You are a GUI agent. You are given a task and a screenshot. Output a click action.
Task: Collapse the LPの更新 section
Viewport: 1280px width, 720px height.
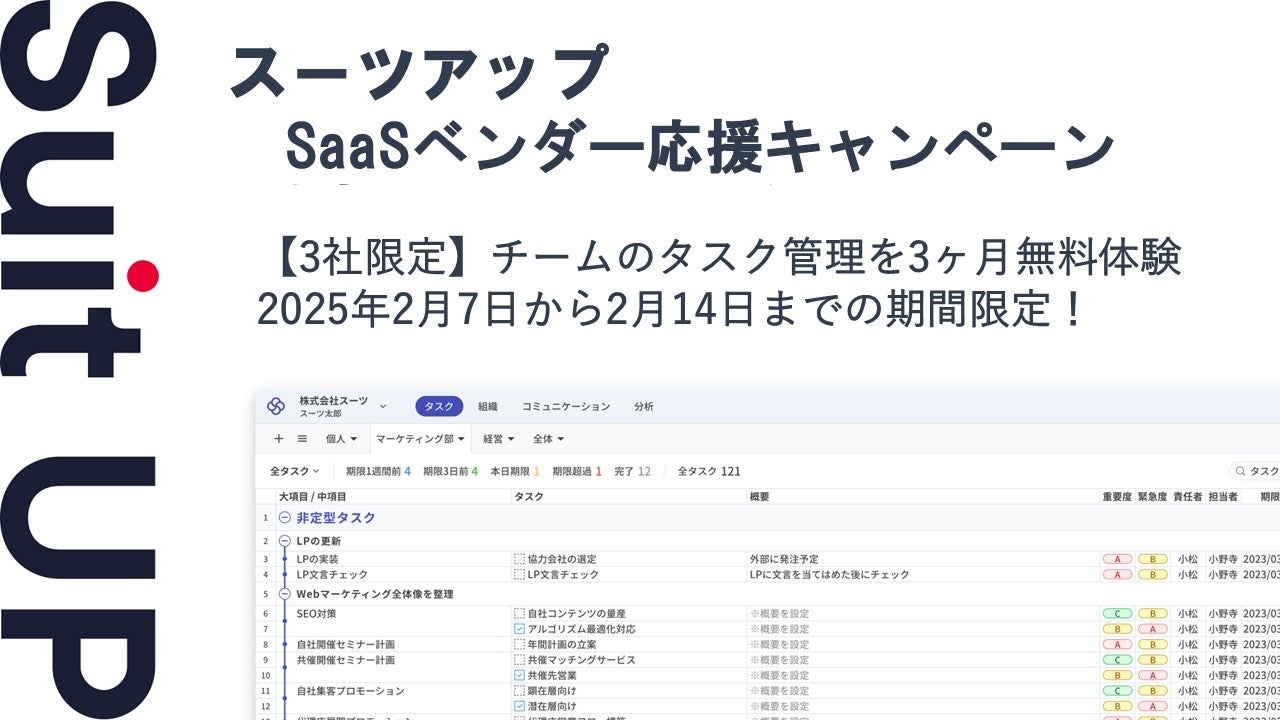coord(284,541)
